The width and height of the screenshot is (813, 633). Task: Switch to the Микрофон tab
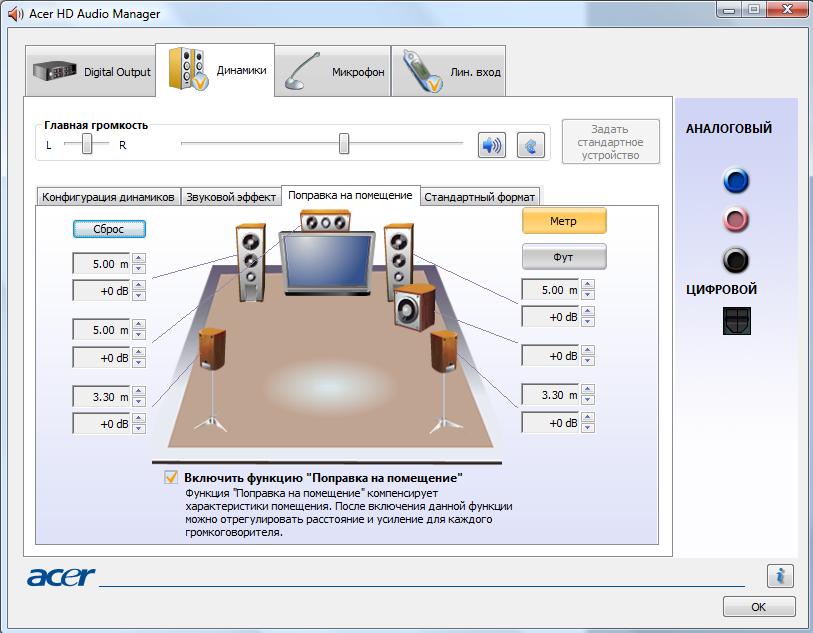(333, 71)
